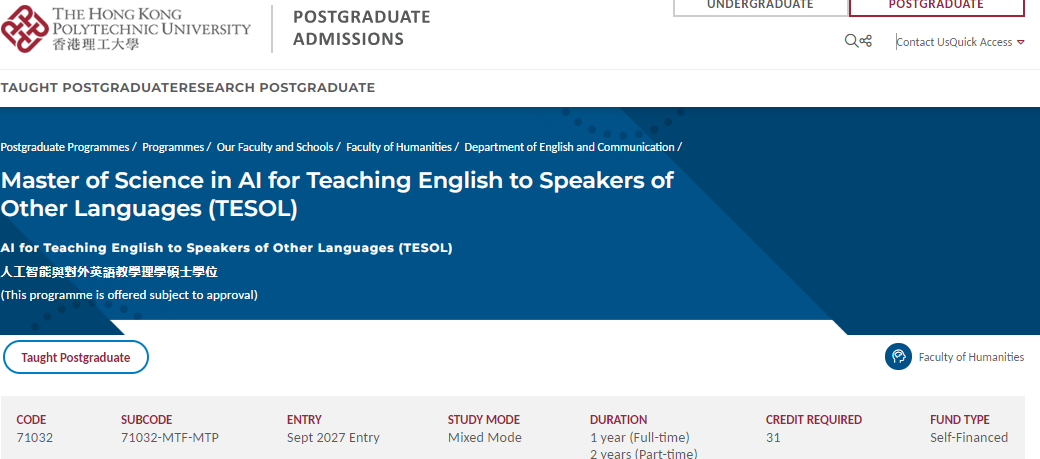Go to Our Faculty and Schools breadcrumb

pyautogui.click(x=275, y=147)
